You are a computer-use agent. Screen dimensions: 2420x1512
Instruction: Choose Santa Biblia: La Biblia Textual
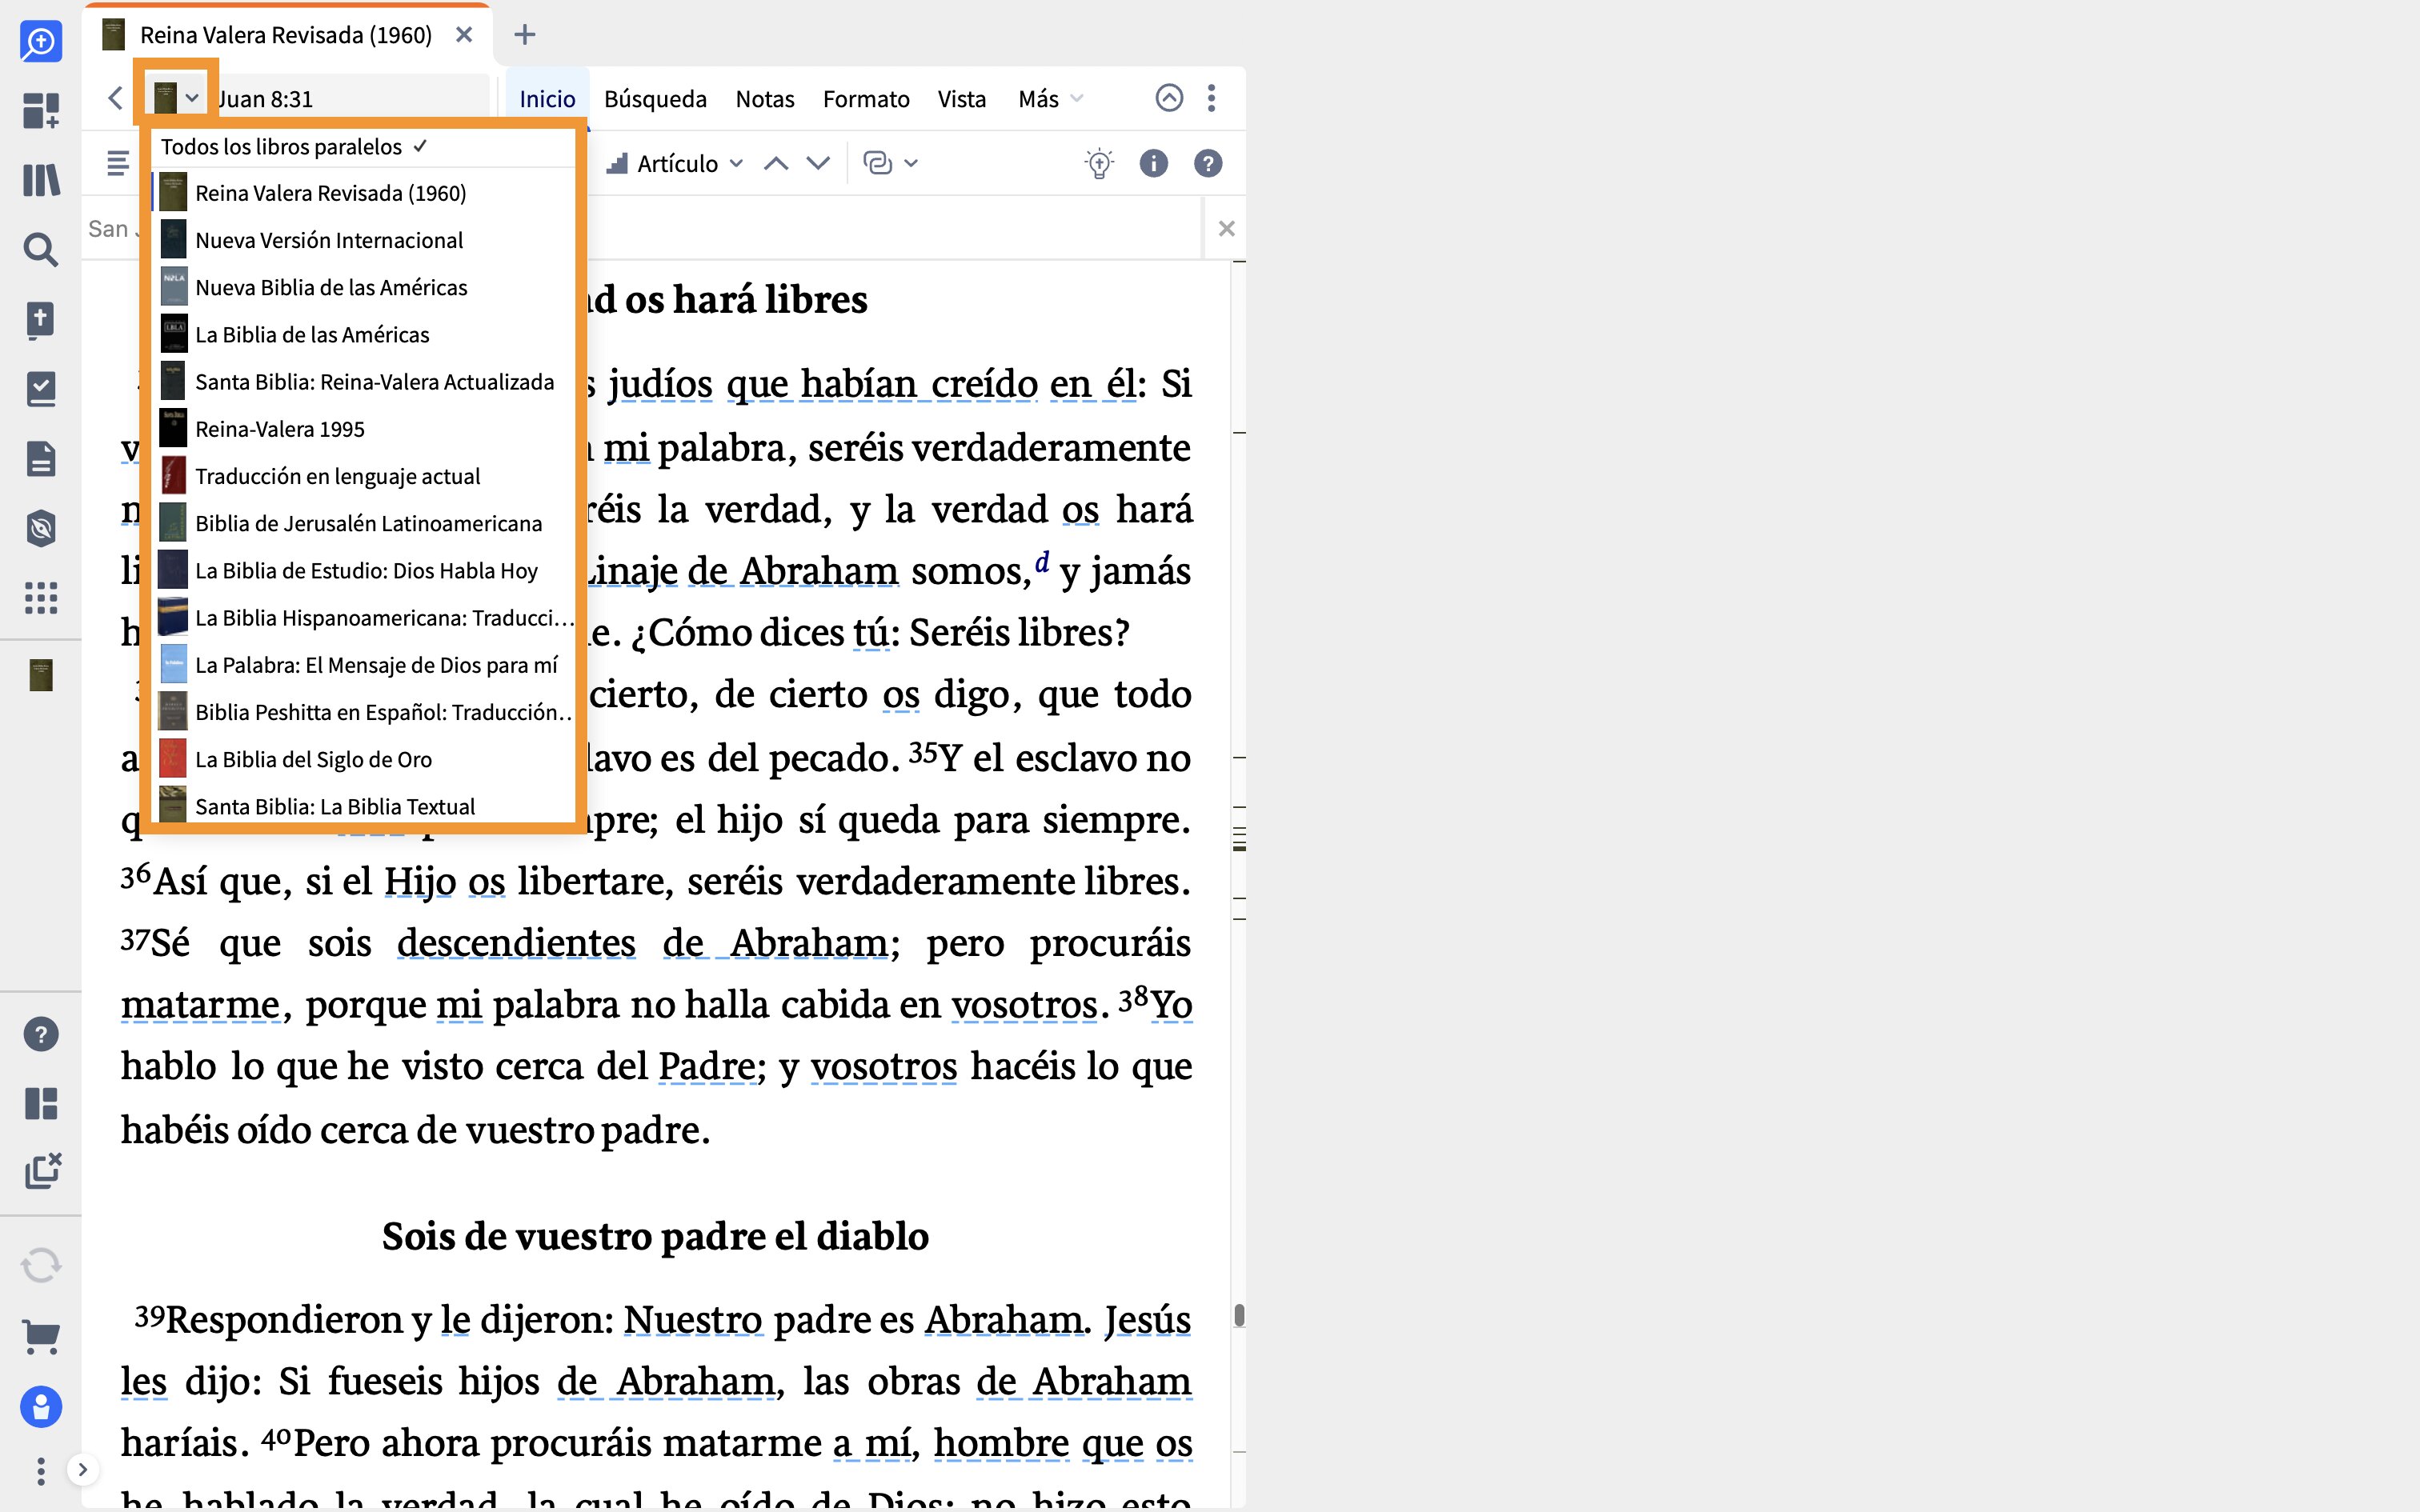[x=363, y=806]
